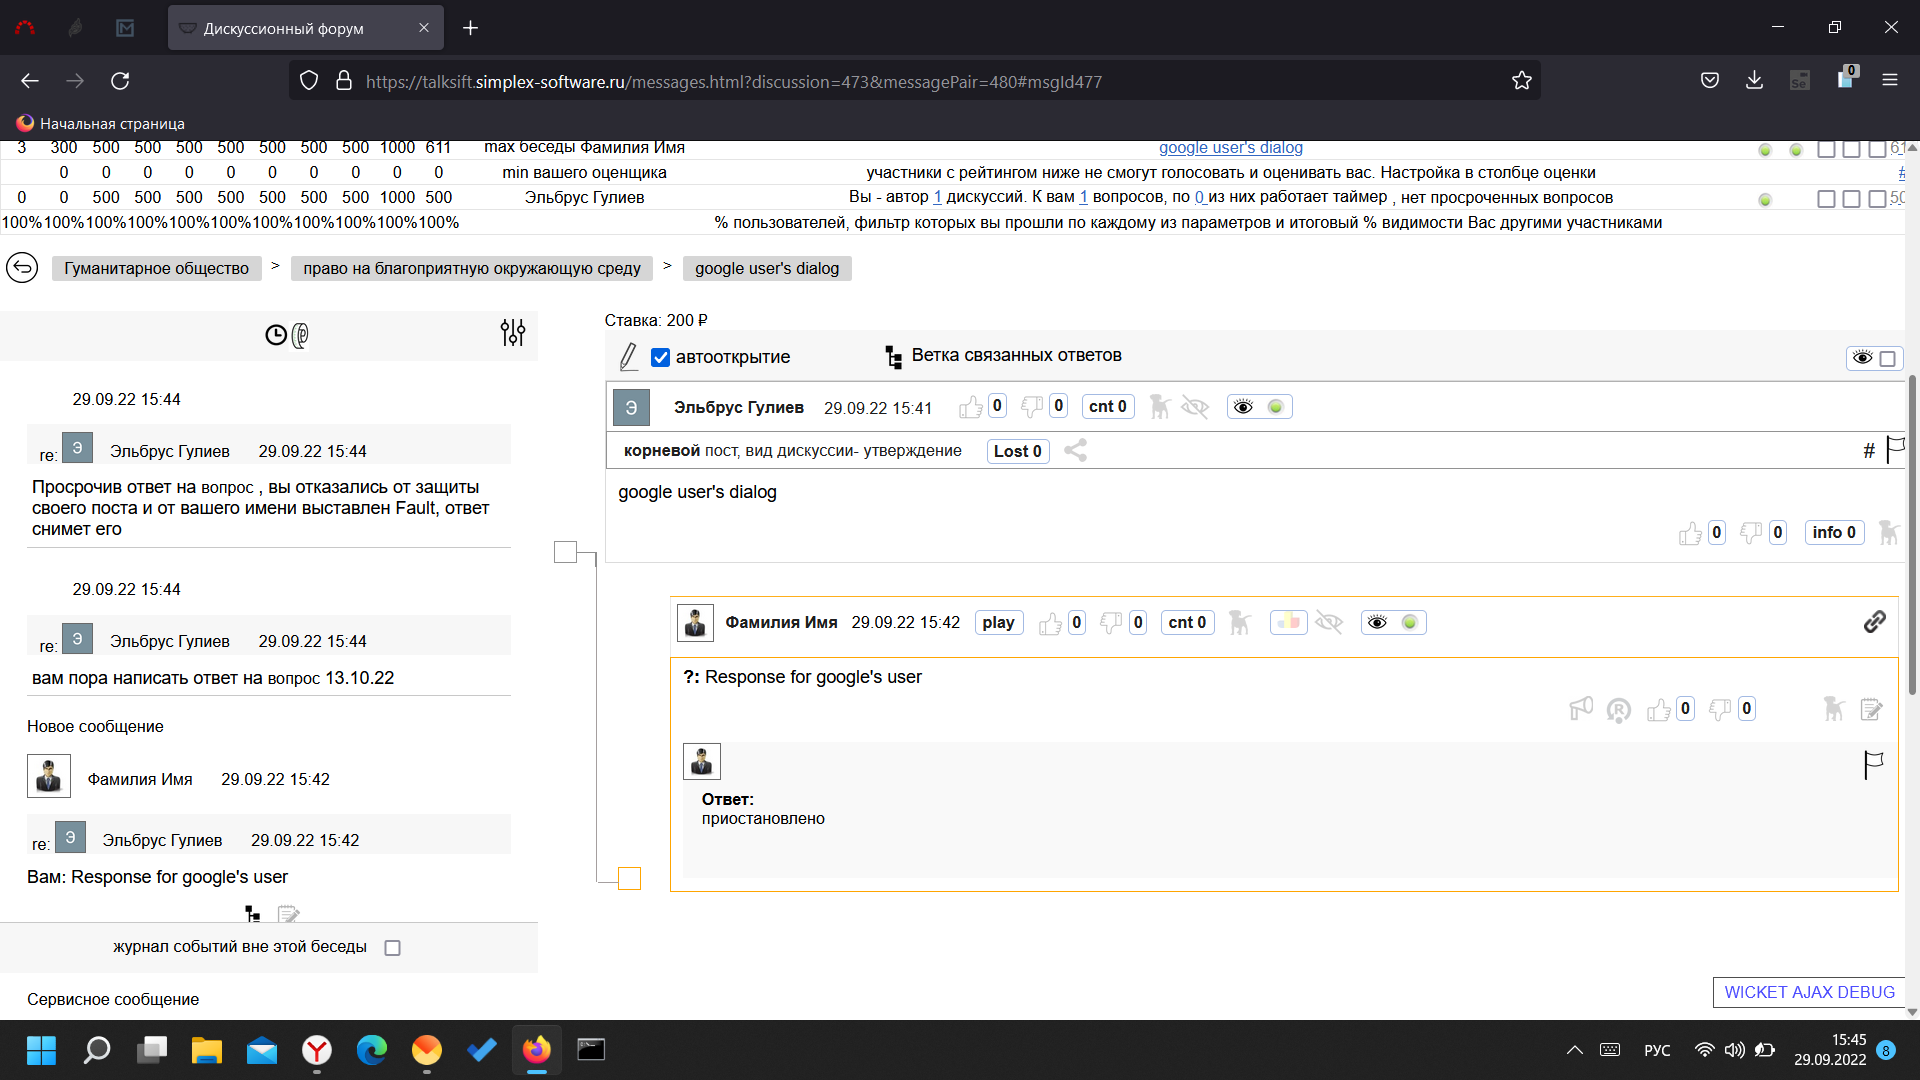Follow the google user's dialog link in top table

[x=1230, y=148]
